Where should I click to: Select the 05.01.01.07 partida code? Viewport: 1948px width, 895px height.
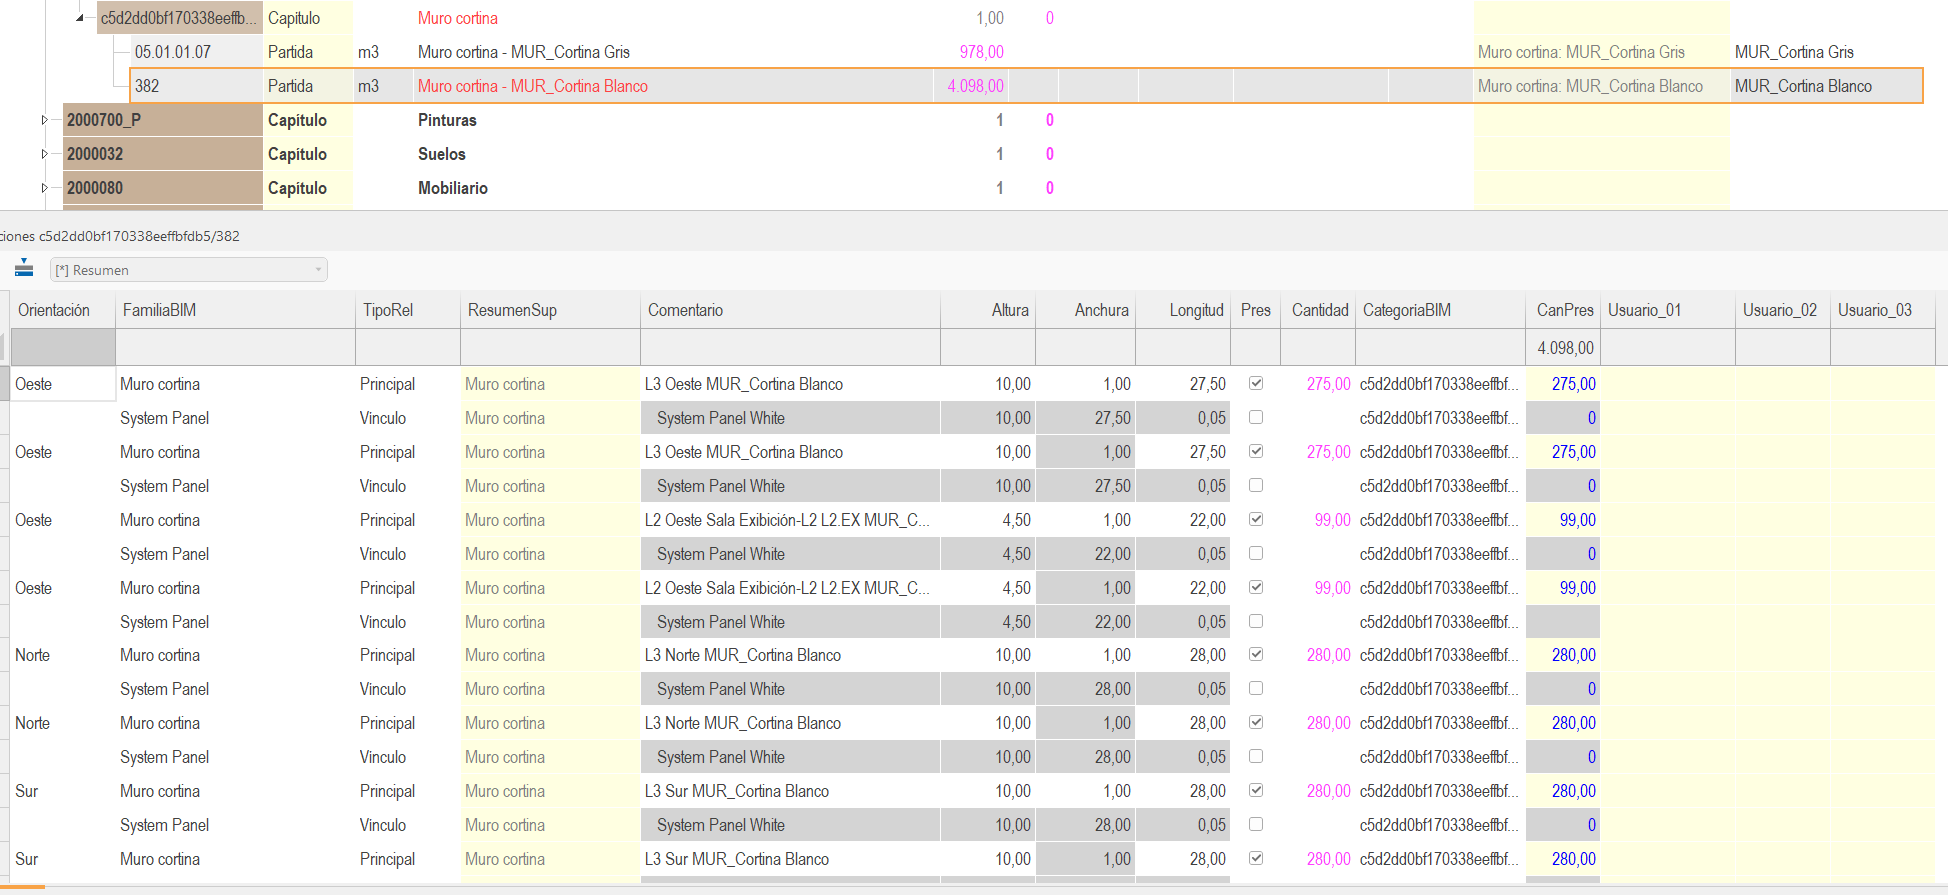(x=173, y=52)
